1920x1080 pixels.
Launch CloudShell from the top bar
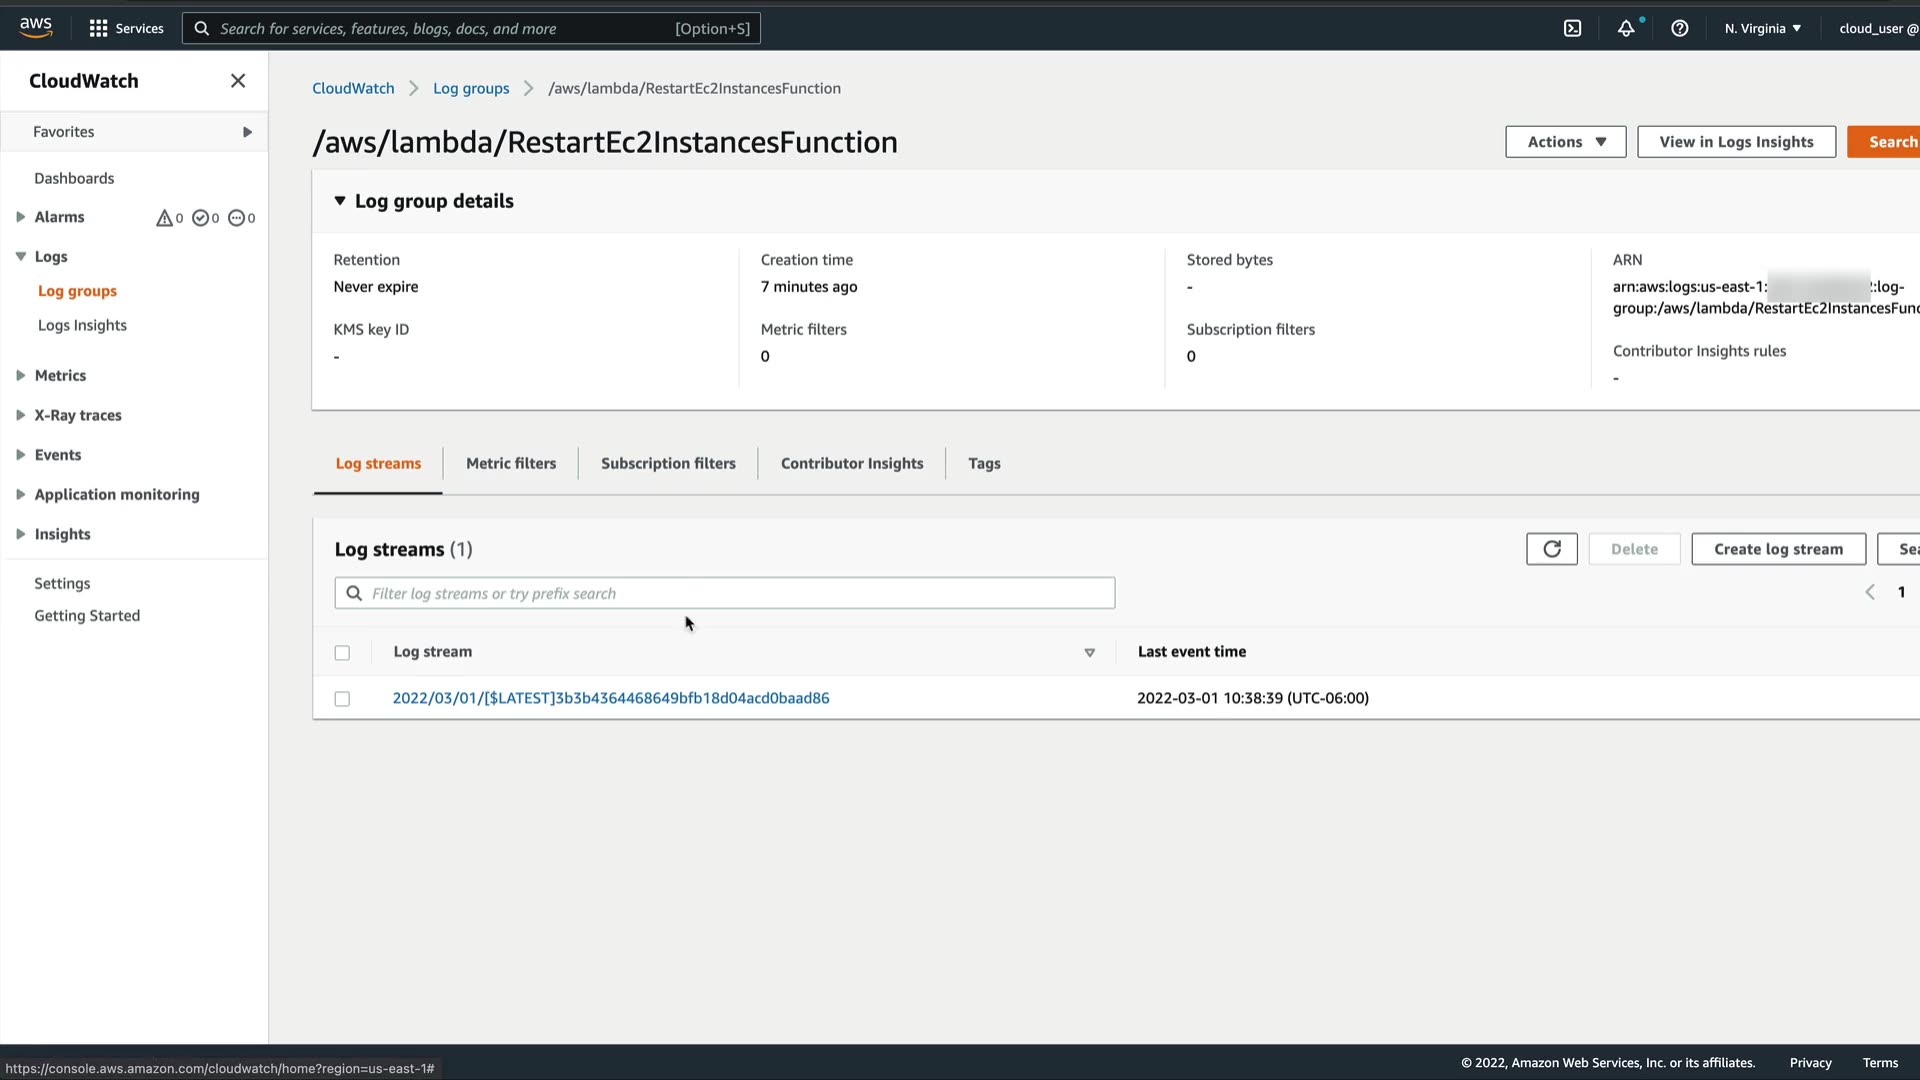1572,28
